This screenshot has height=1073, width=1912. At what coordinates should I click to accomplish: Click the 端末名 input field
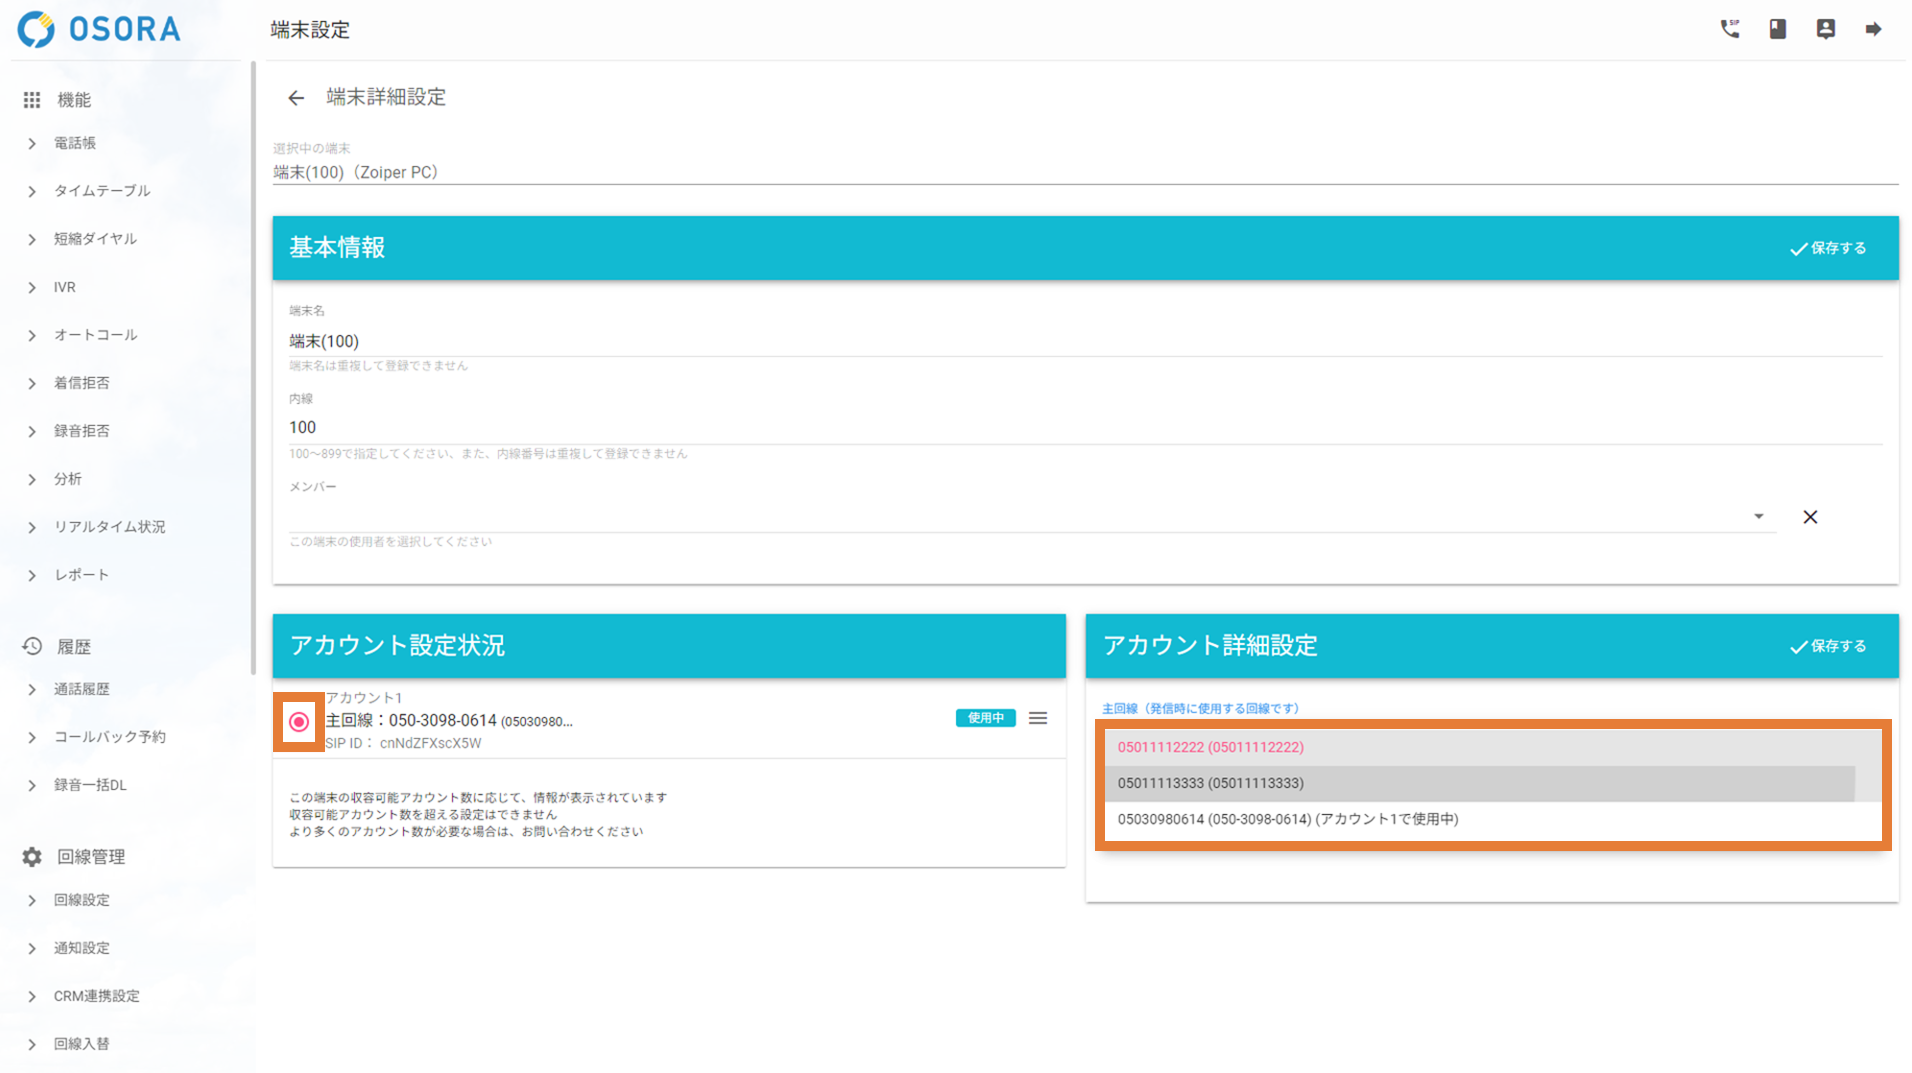coord(1084,341)
